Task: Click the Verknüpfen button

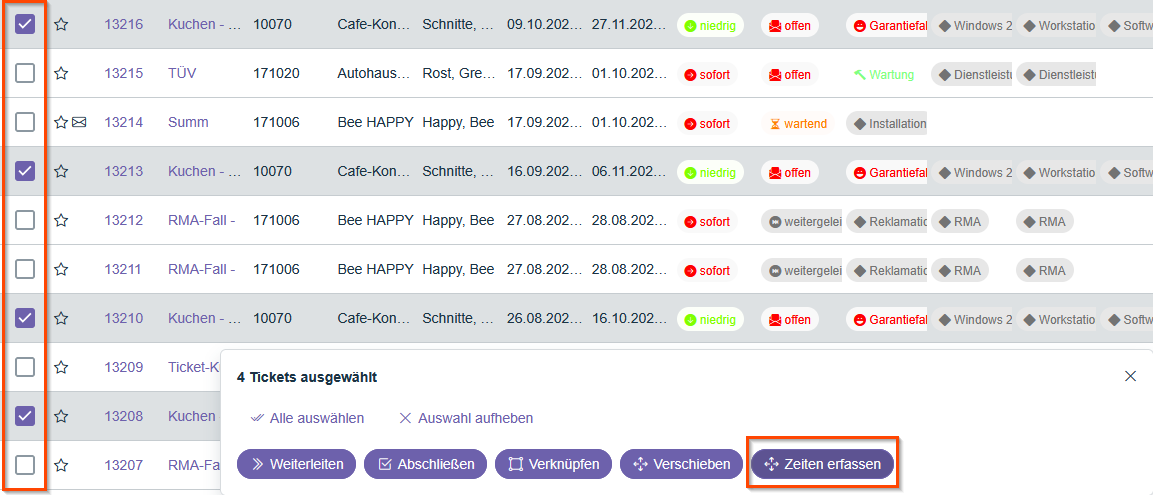Action: 553,464
